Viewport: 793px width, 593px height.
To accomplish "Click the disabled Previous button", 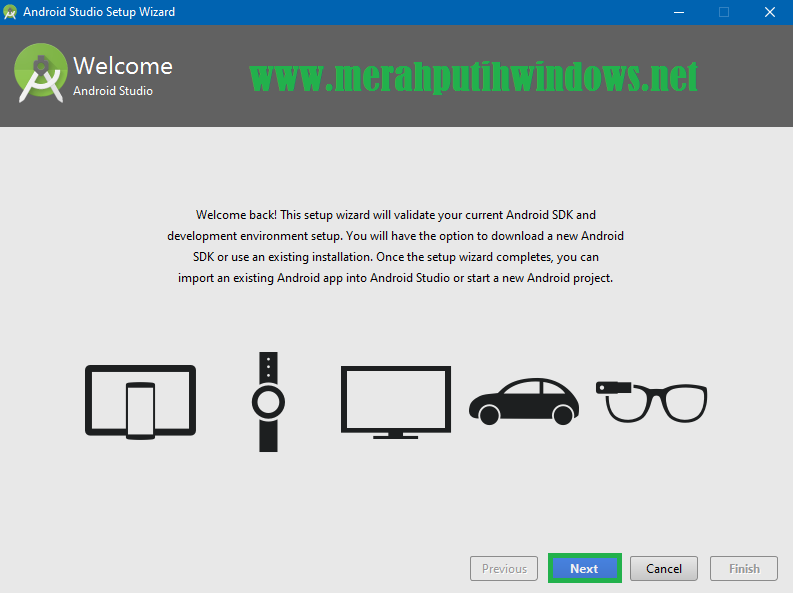I will pyautogui.click(x=504, y=568).
